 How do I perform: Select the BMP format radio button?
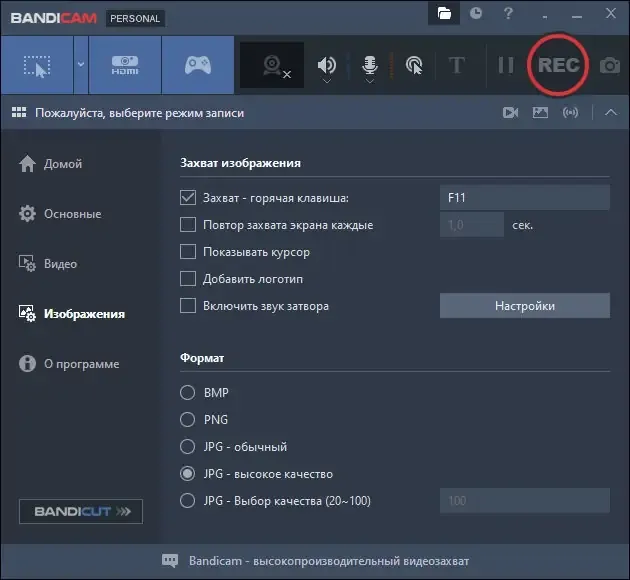point(188,392)
